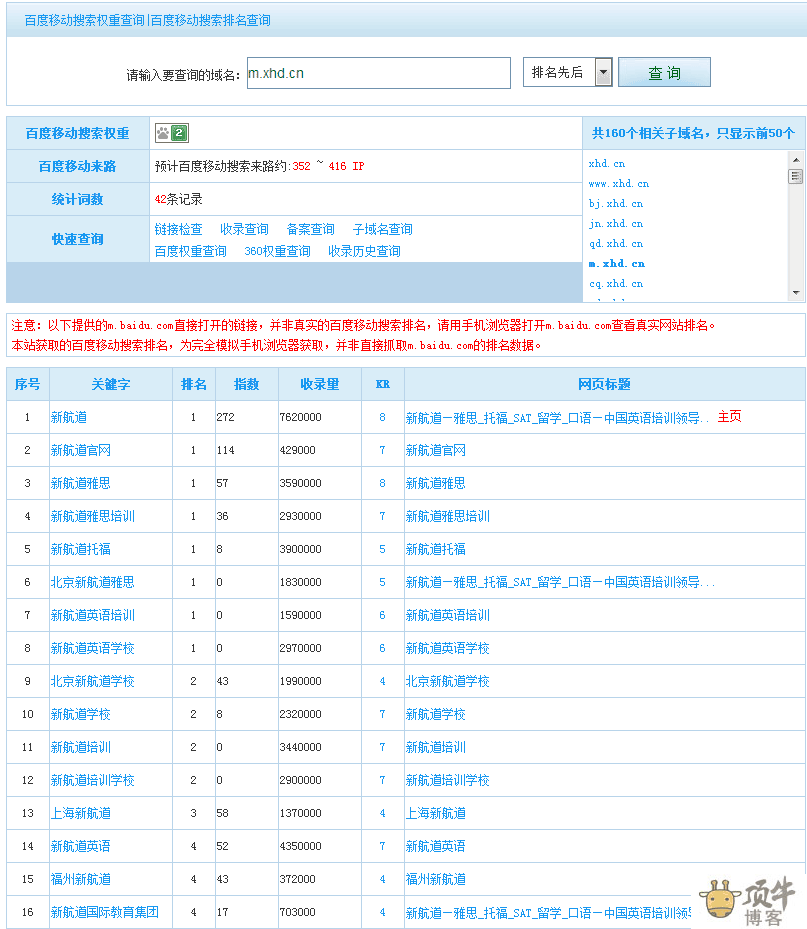Open the 百度移动搜索排名查询 header link
The width and height of the screenshot is (807, 929).
[210, 20]
